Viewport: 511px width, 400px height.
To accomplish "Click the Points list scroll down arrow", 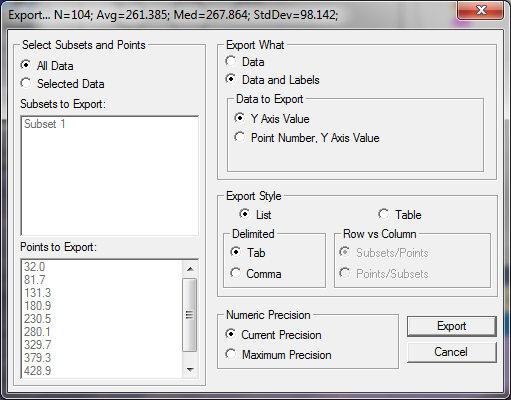I will (x=190, y=369).
